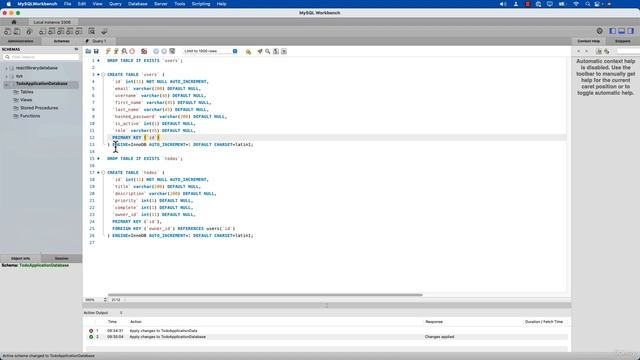Select the Tables node under TodoApplicationDatabase

coord(27,92)
